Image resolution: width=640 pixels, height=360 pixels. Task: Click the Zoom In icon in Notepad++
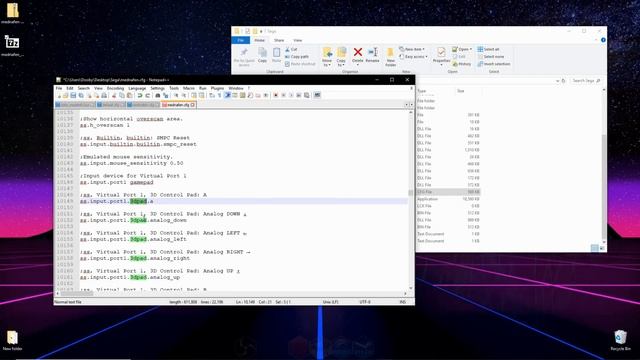pyautogui.click(x=177, y=96)
